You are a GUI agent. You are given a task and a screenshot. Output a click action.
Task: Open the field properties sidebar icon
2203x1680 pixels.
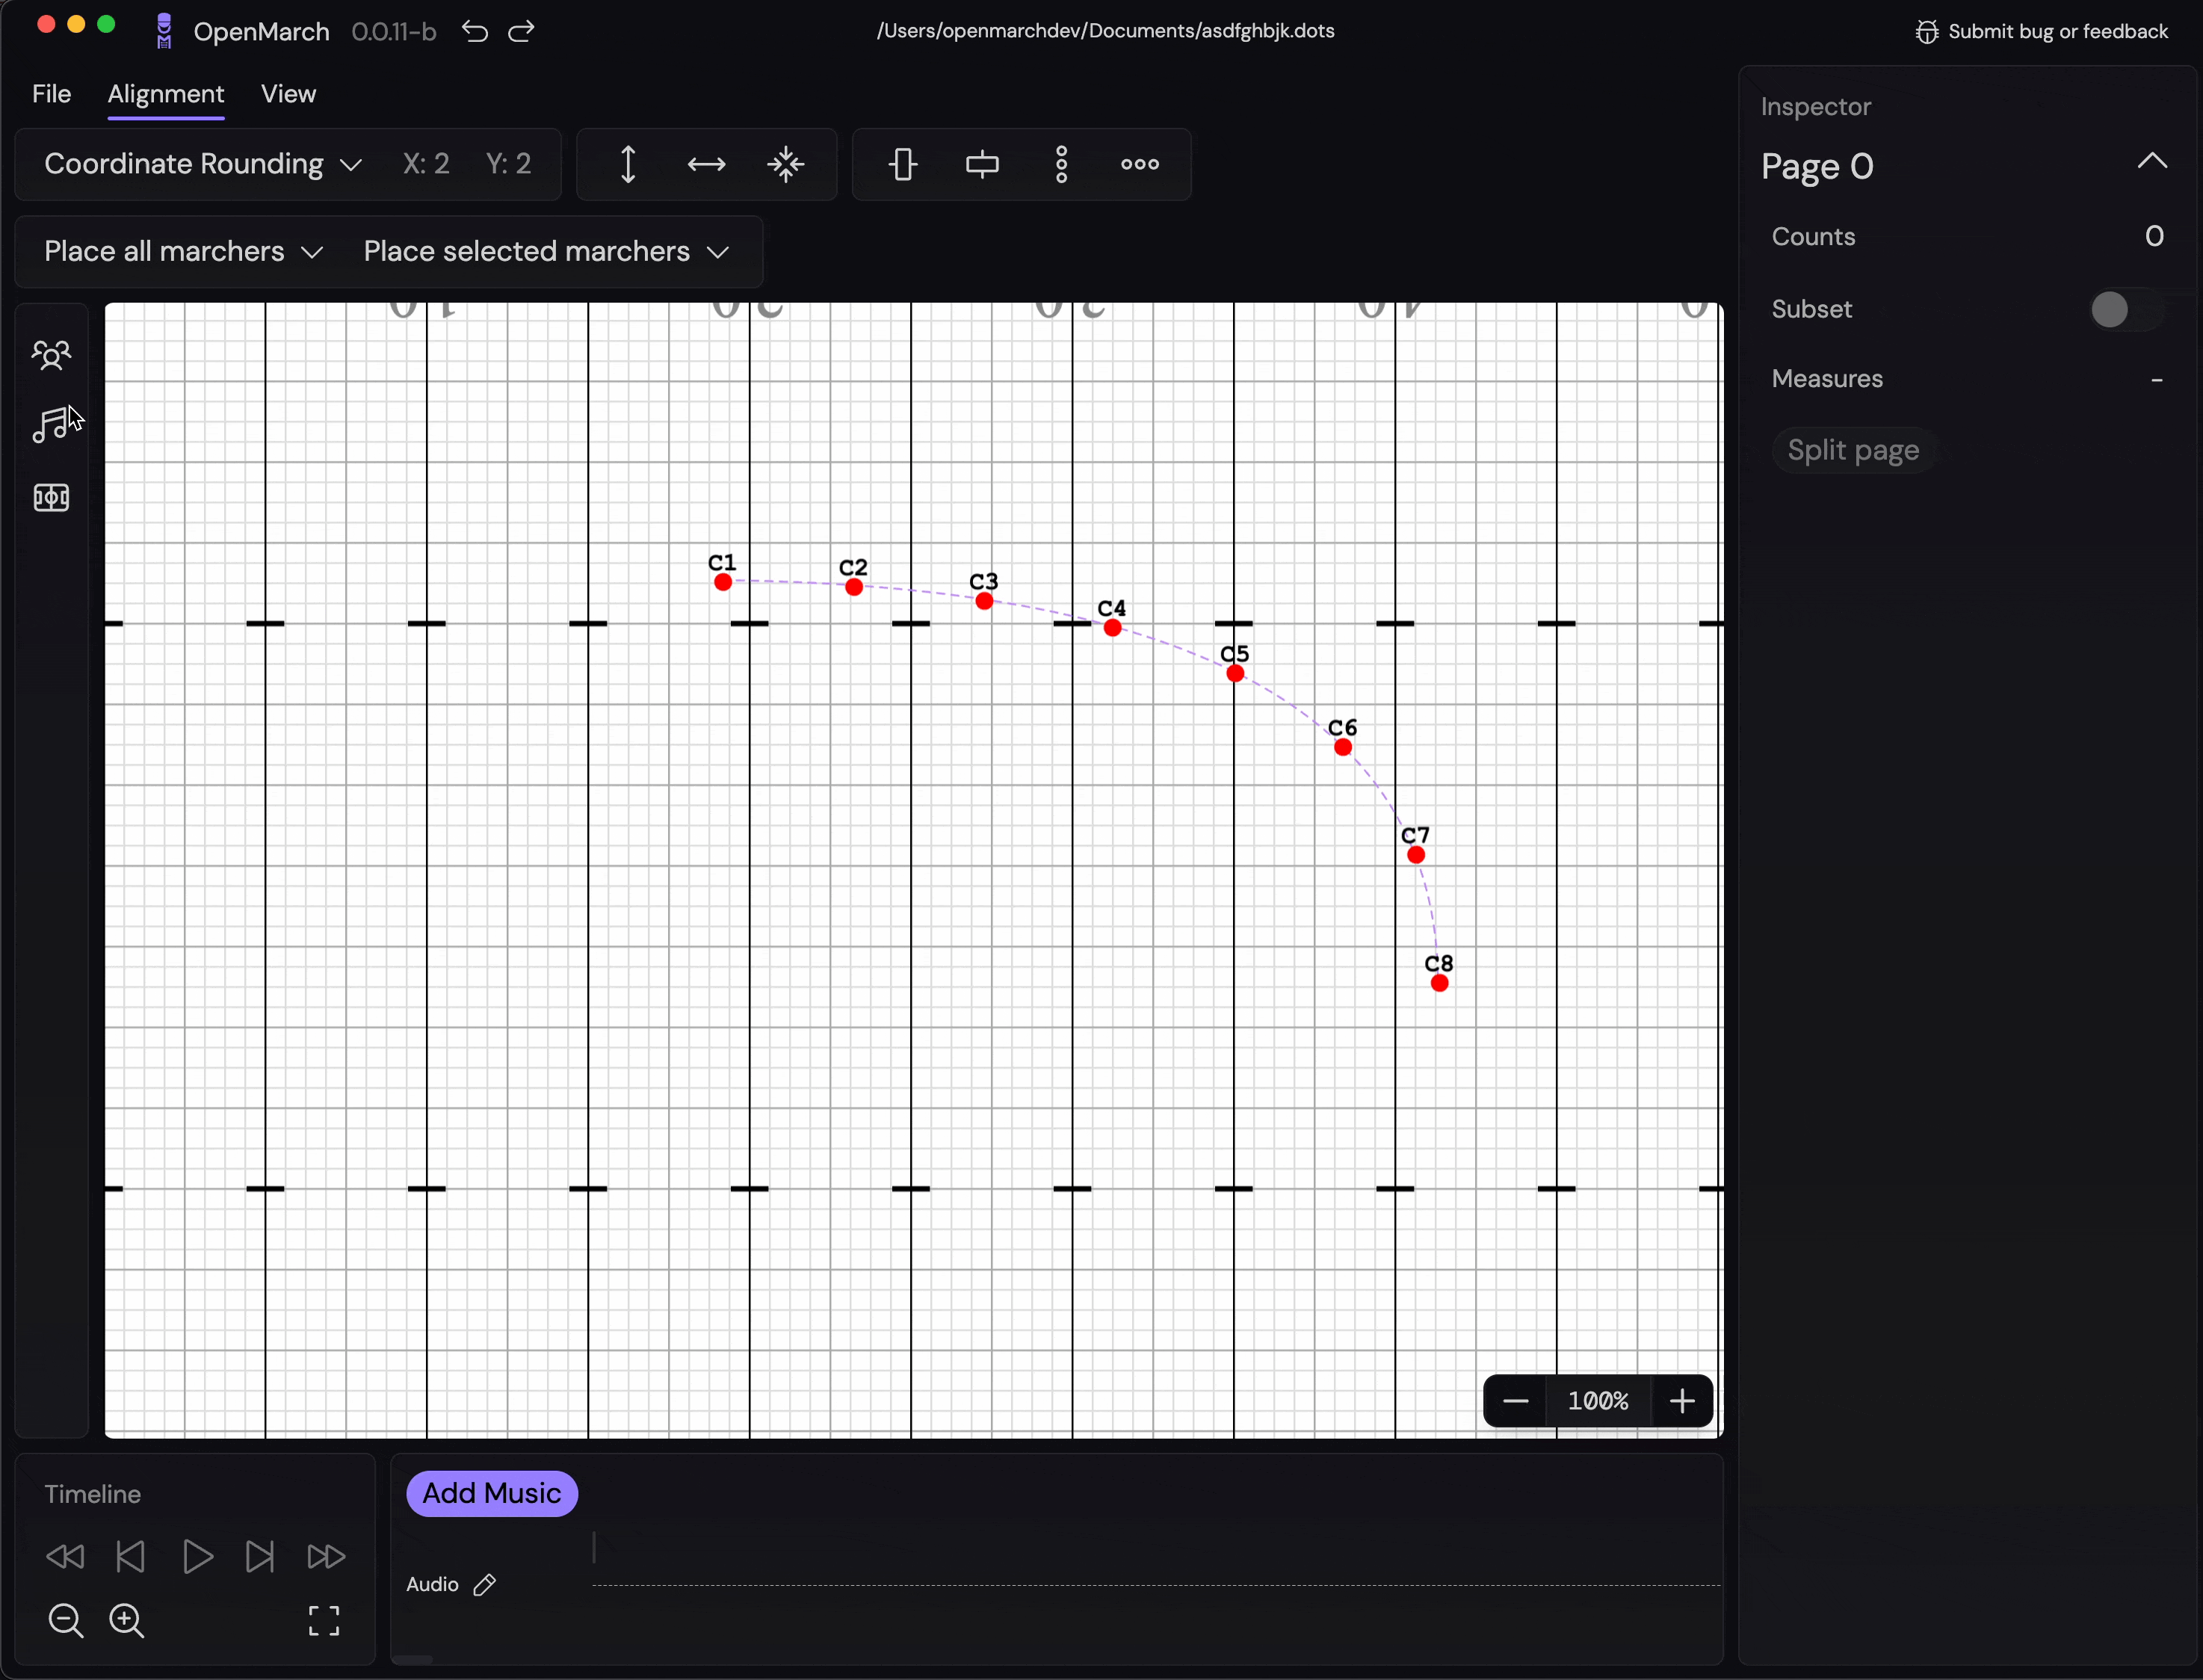[x=51, y=497]
